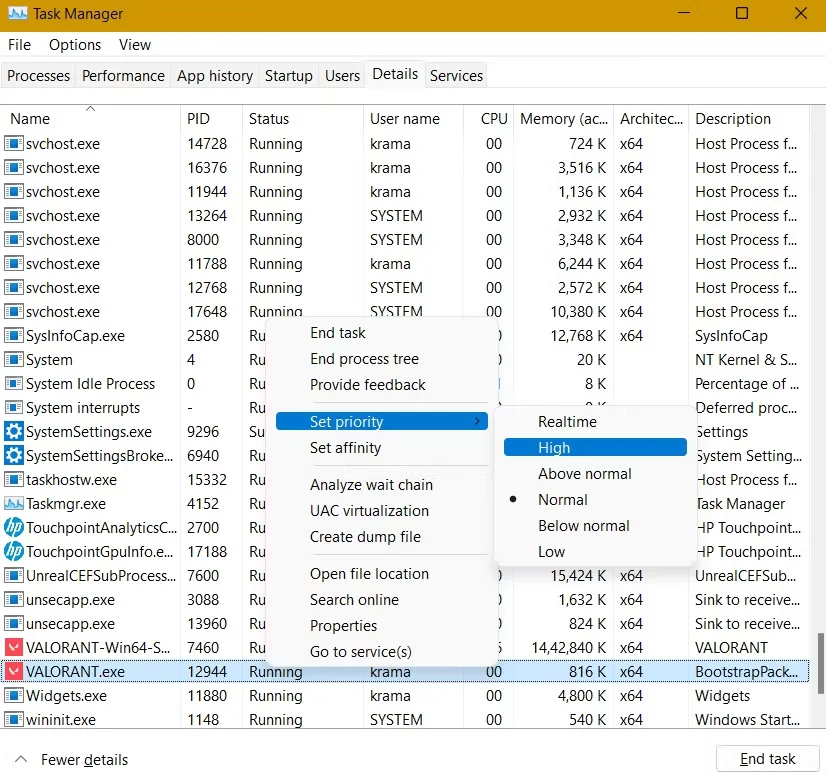Click the VALORANT.exe red process icon
826x778 pixels.
point(14,672)
